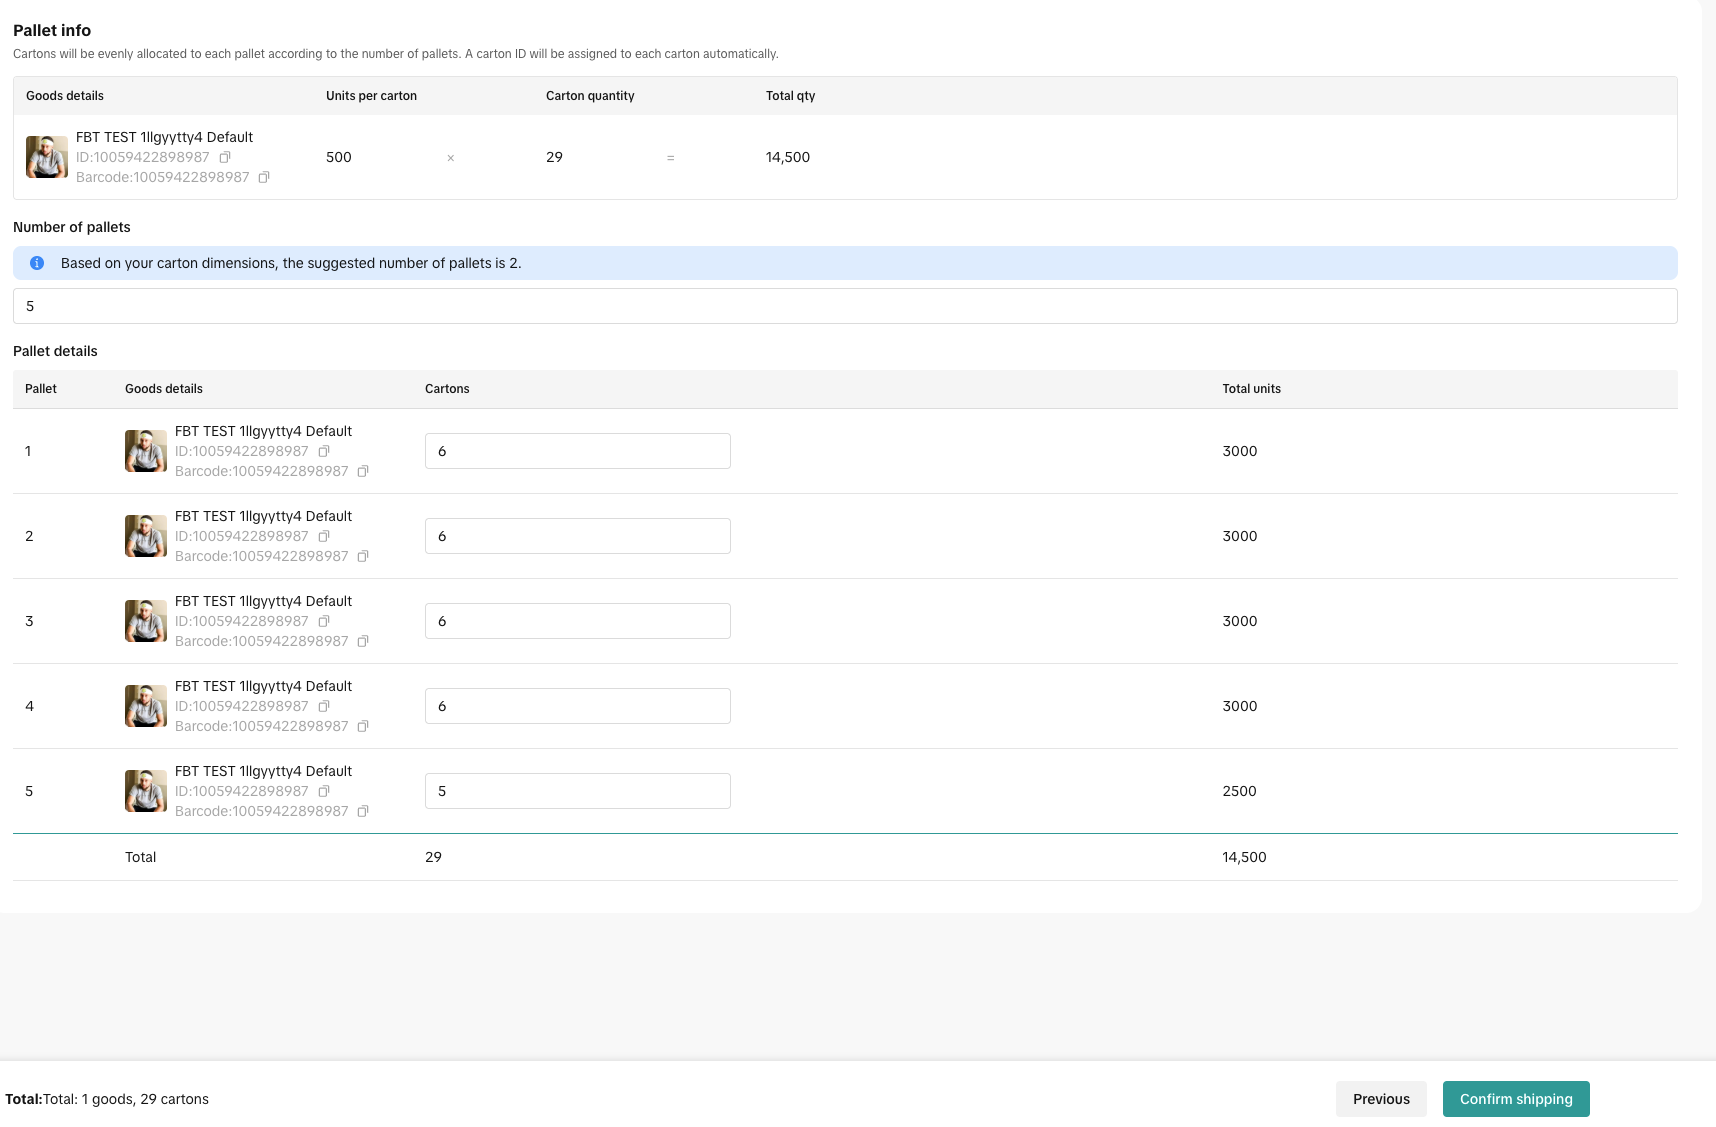This screenshot has height=1127, width=1716.
Task: Click the cartons input for pallet 4
Action: [578, 706]
